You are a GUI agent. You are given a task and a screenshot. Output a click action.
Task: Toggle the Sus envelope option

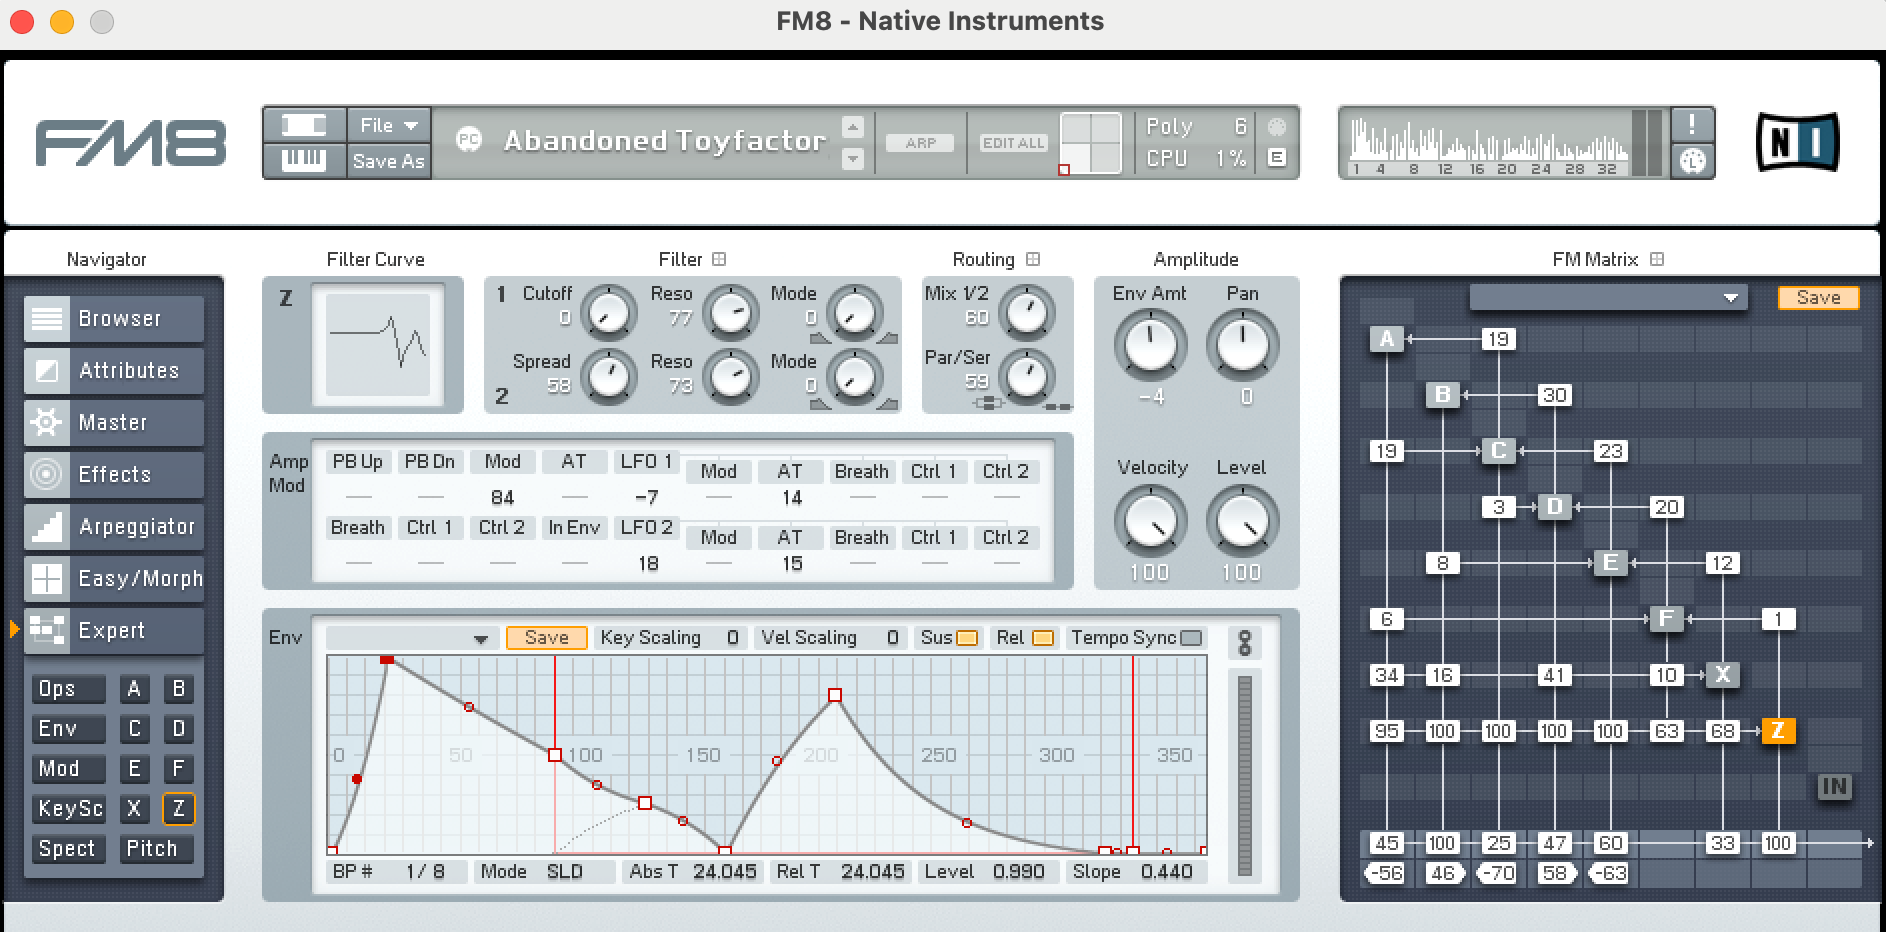(x=967, y=638)
